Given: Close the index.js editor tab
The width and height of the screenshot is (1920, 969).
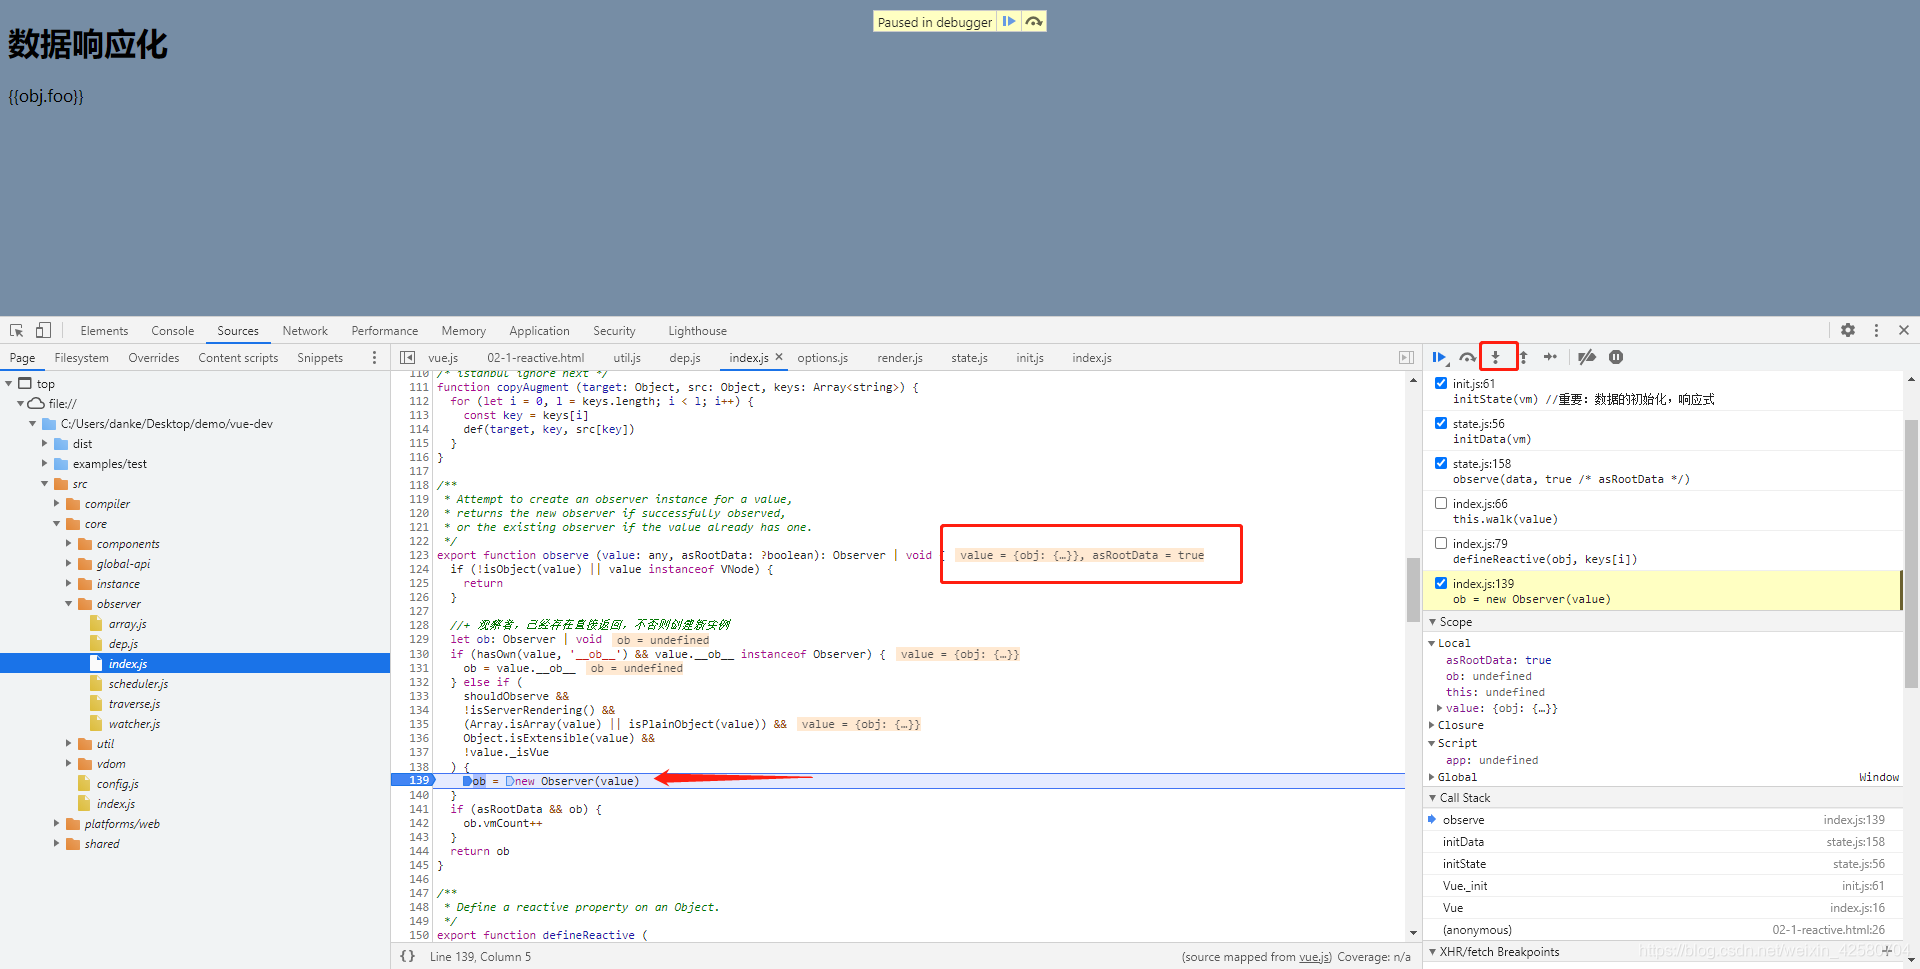Looking at the screenshot, I should tap(779, 357).
